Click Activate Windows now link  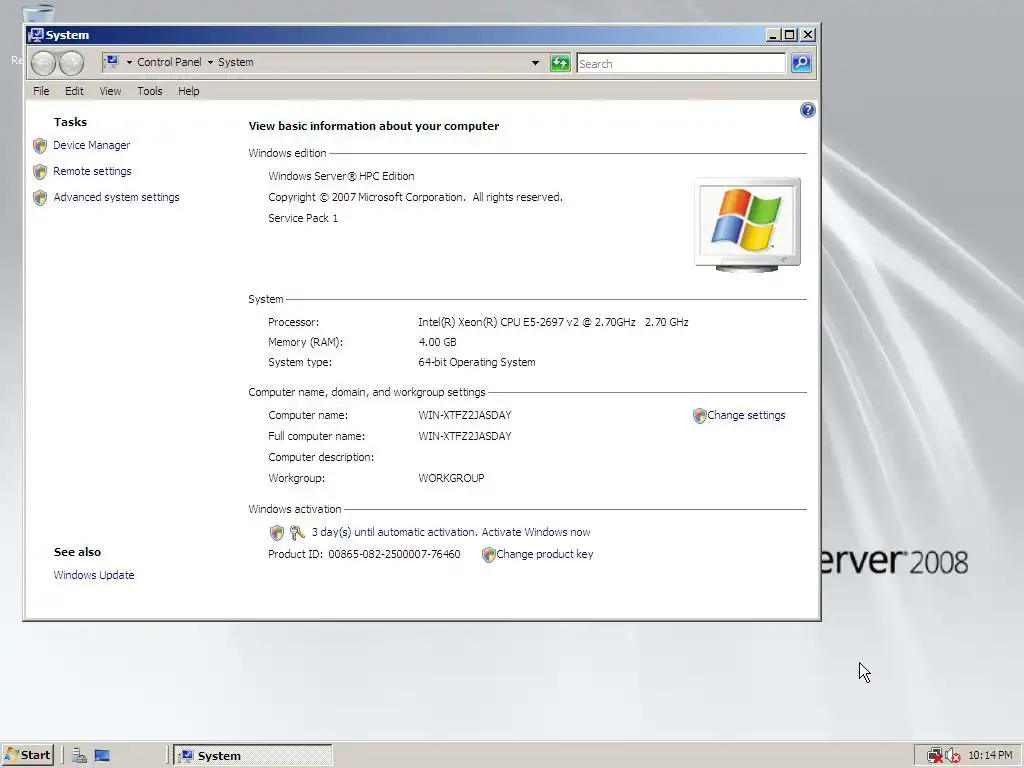(536, 532)
